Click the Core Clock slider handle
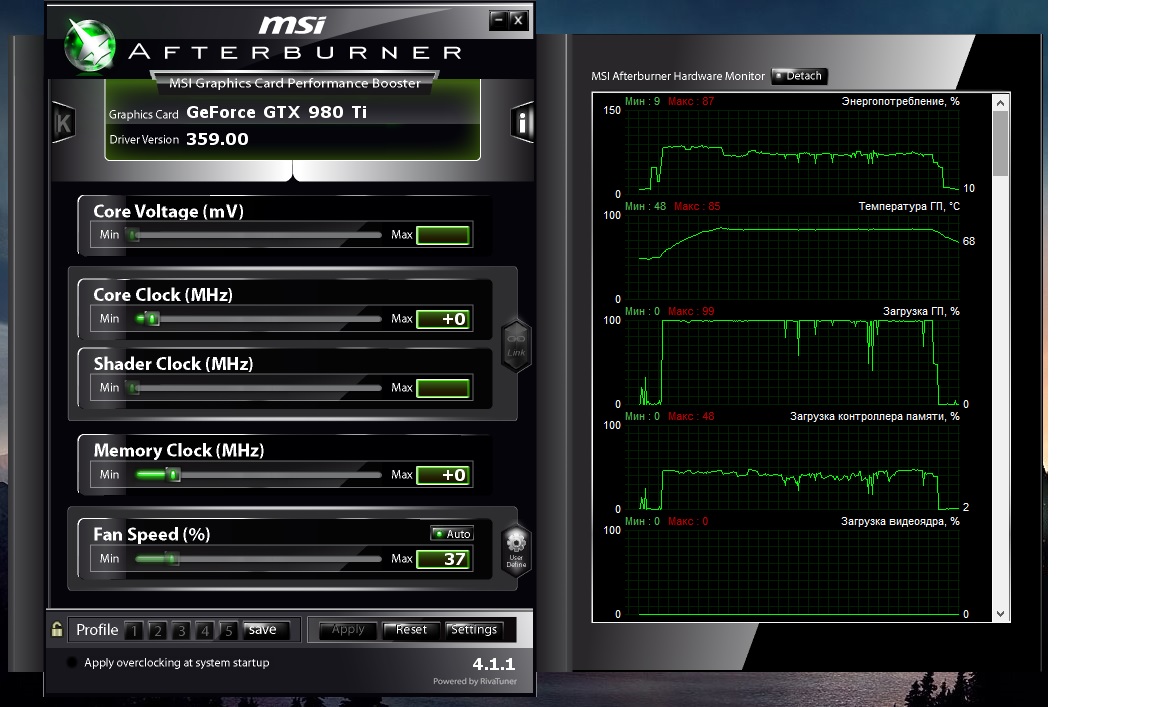1152x707 pixels. coord(151,319)
